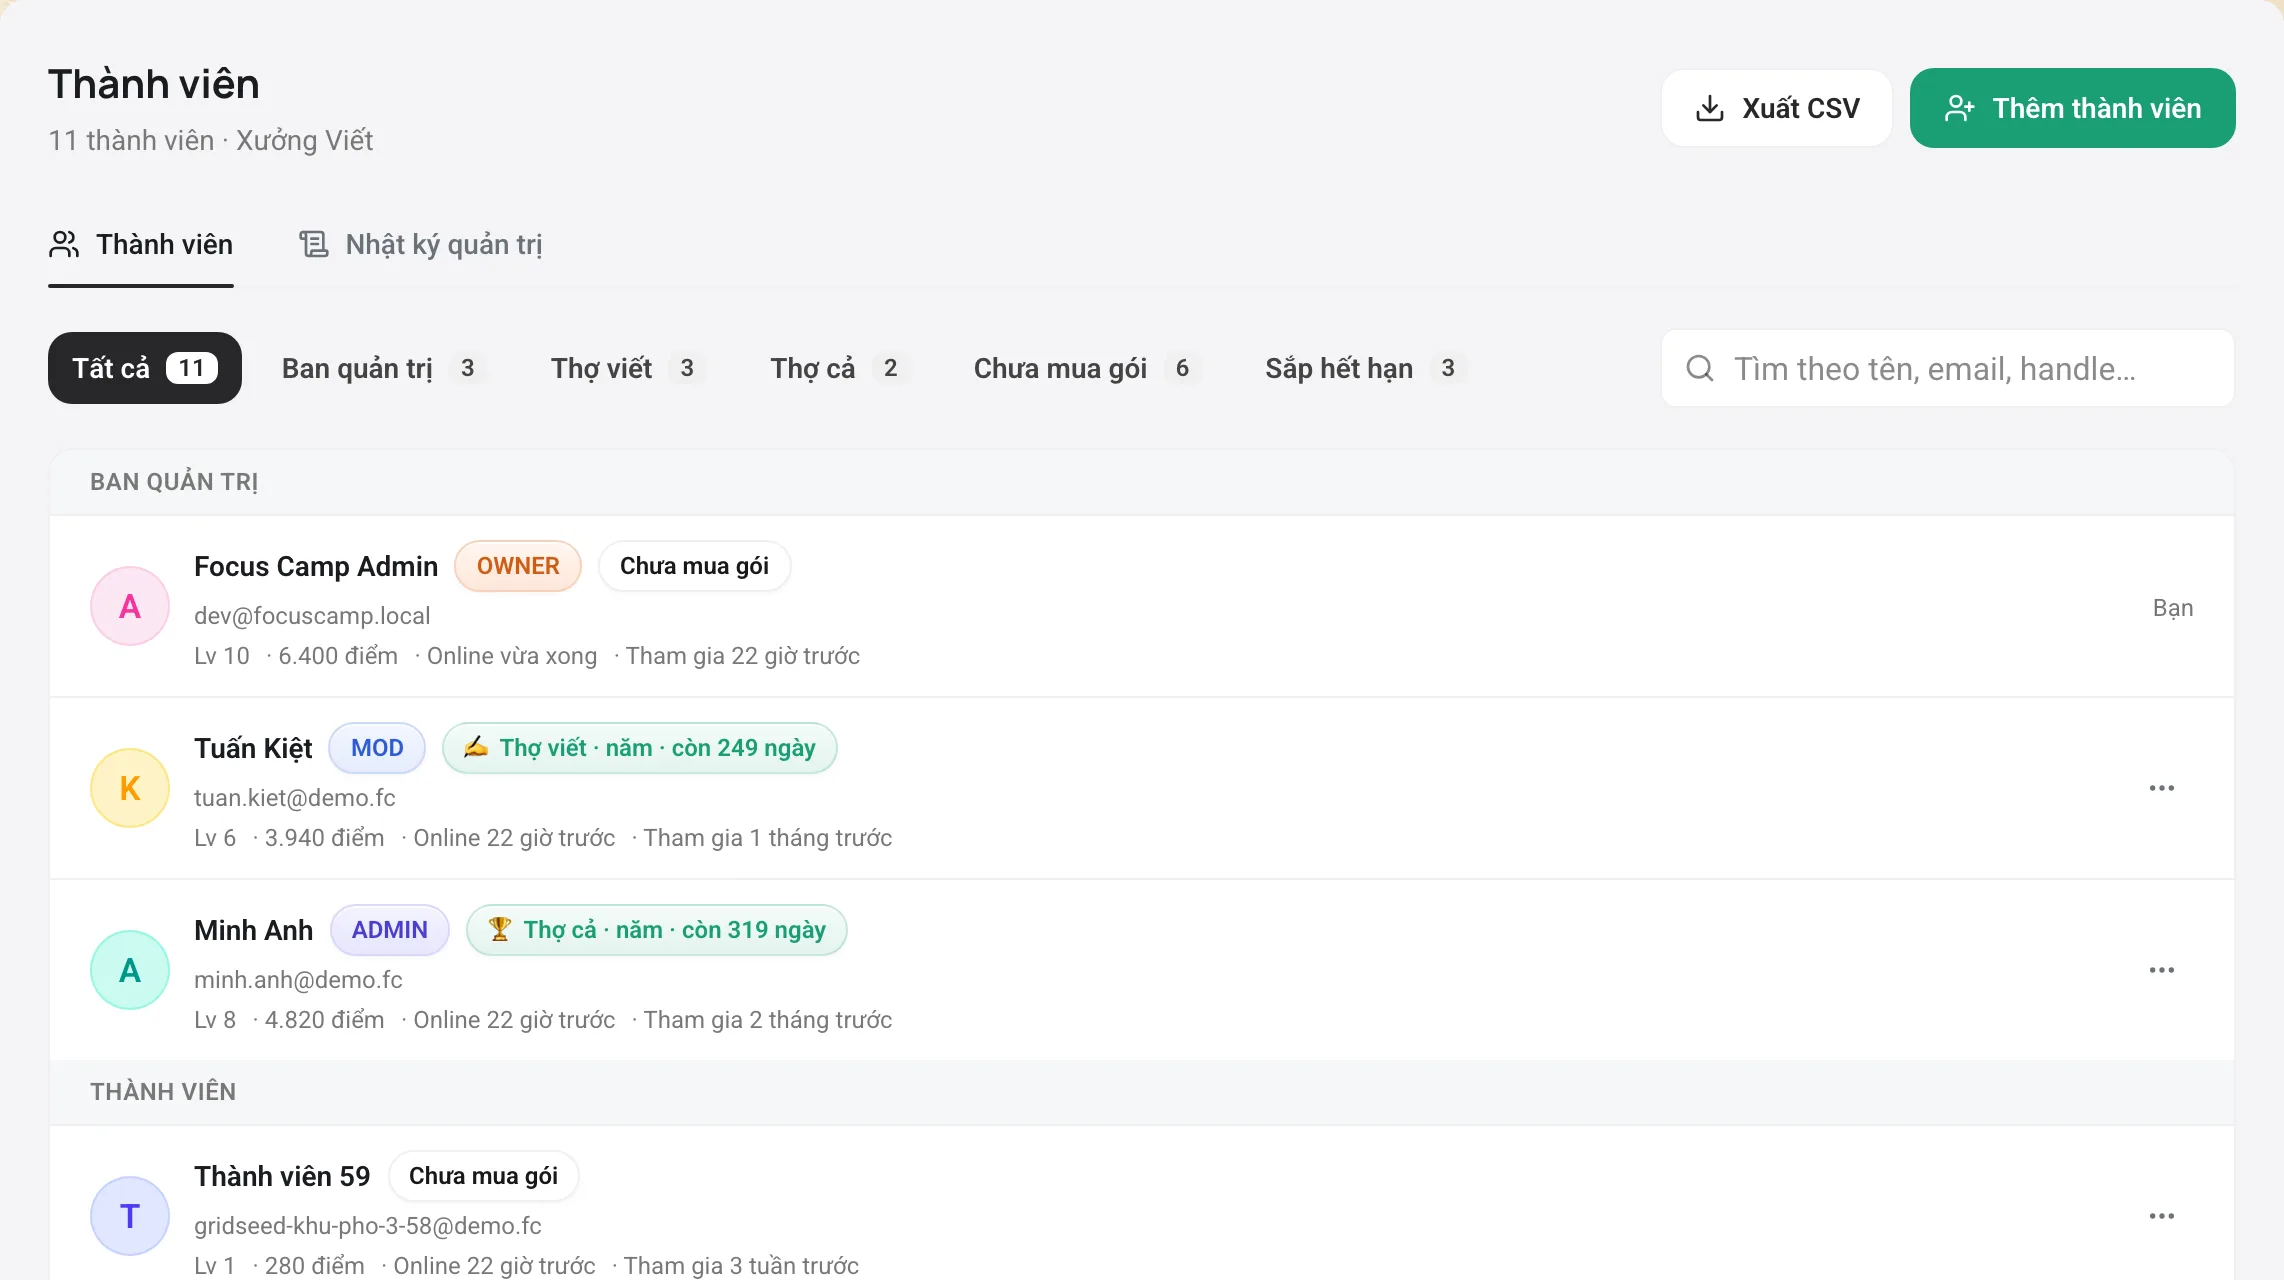Click the ADMIN badge on Minh Anh
Screen dimensions: 2284x1280
pyautogui.click(x=390, y=930)
